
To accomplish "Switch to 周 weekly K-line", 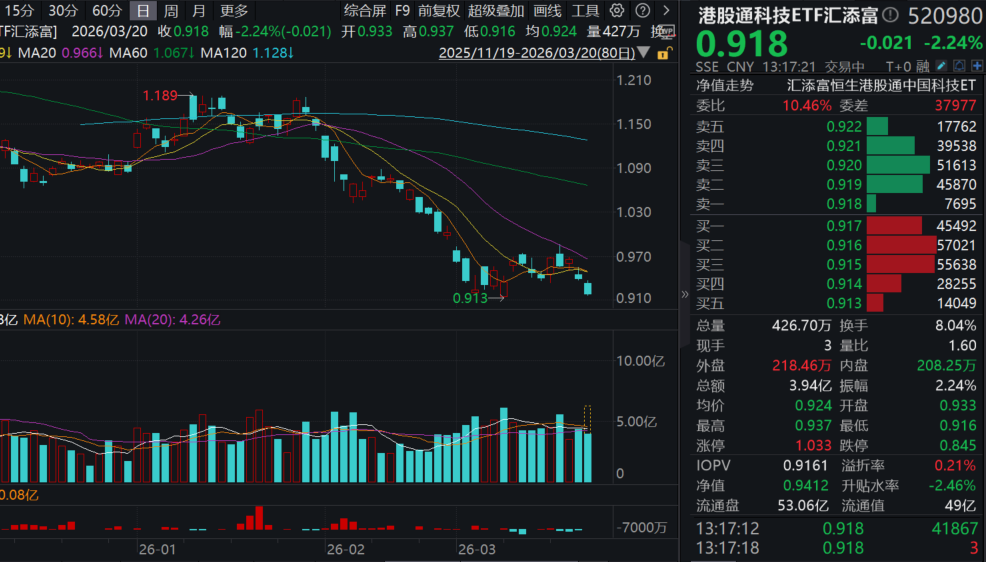I will click(172, 11).
